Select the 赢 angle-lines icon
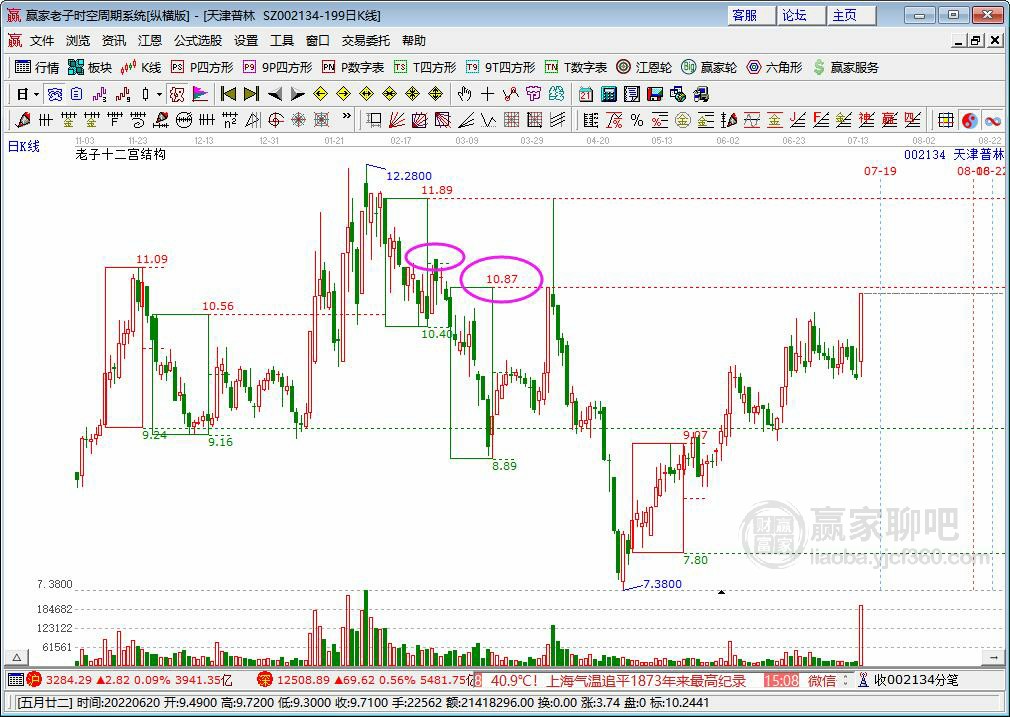Viewport: 1010px width, 717px height. [x=890, y=120]
